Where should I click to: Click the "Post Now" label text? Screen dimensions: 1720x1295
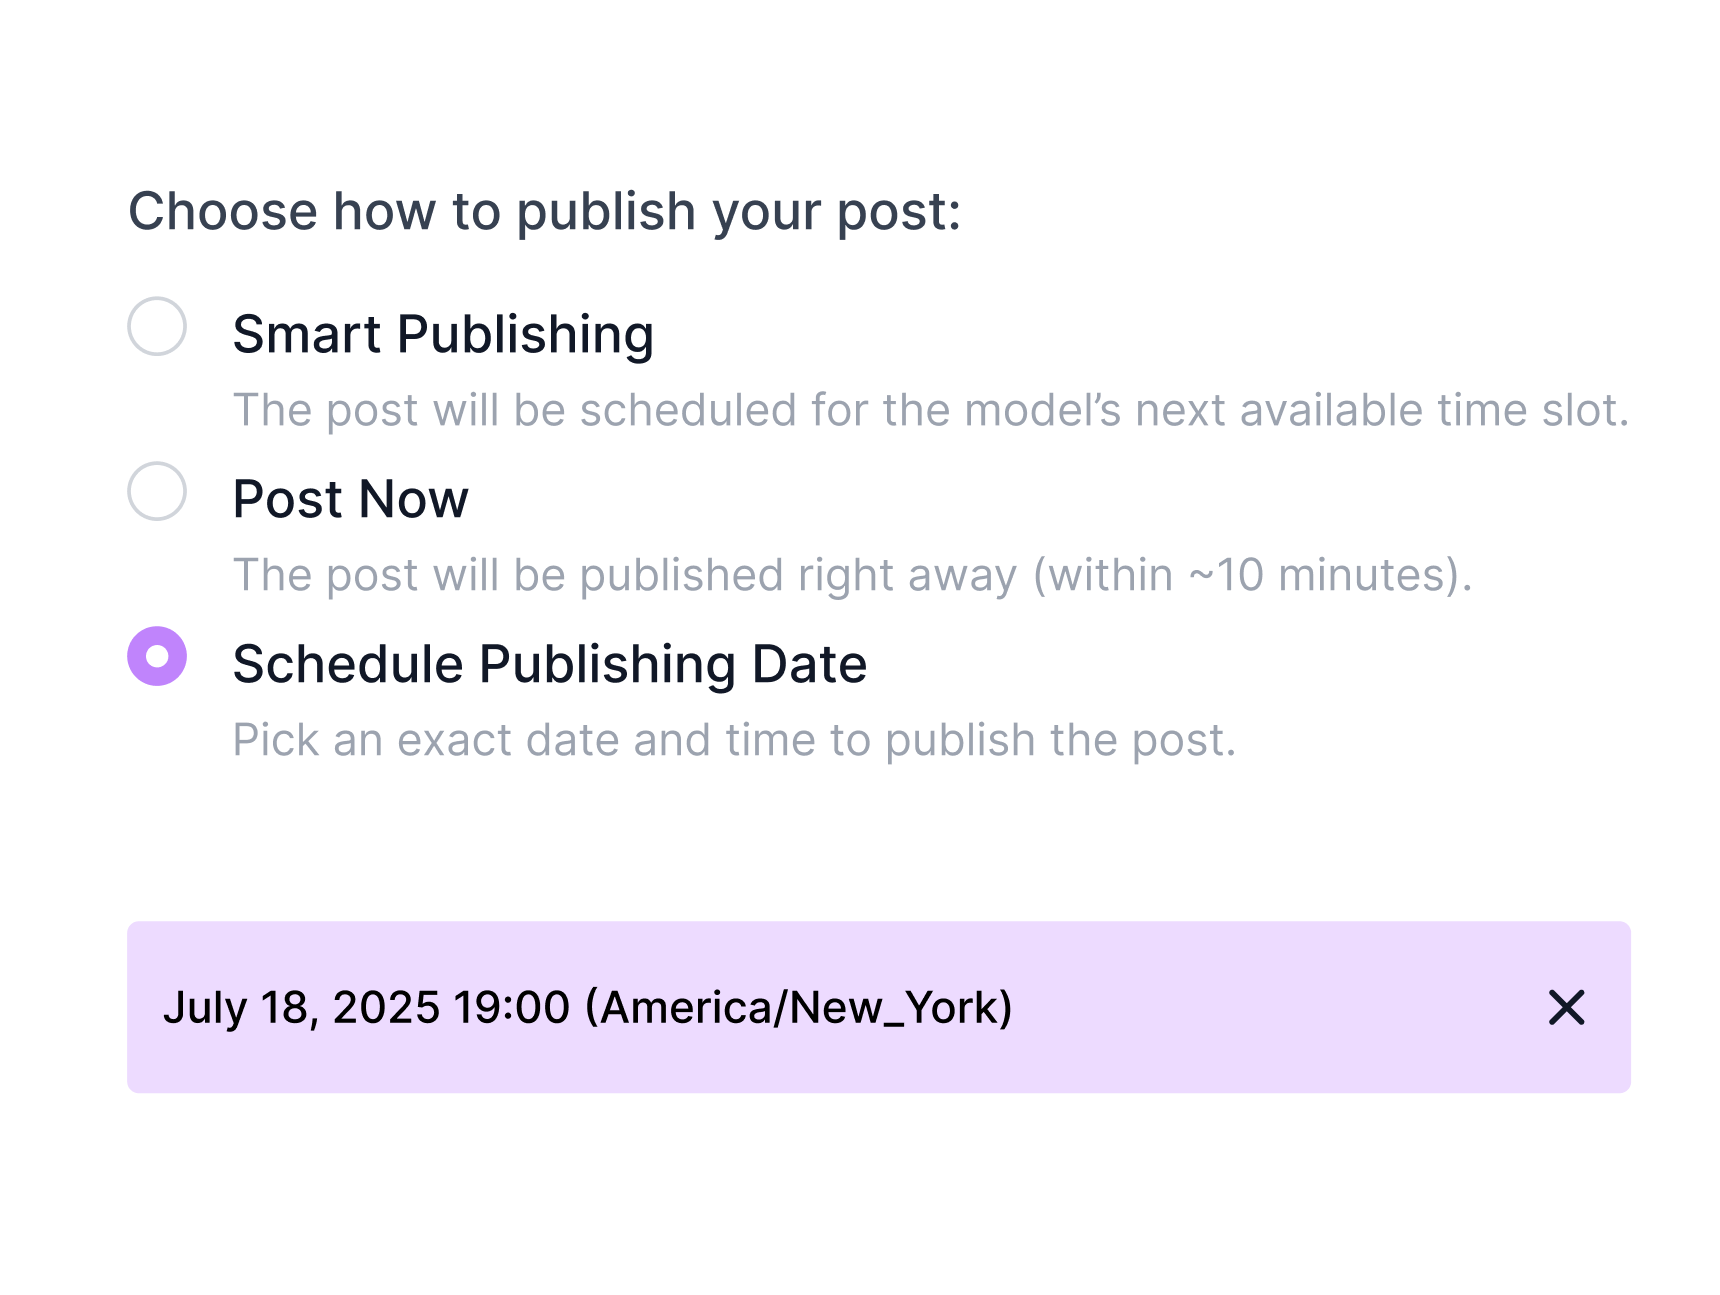[350, 499]
